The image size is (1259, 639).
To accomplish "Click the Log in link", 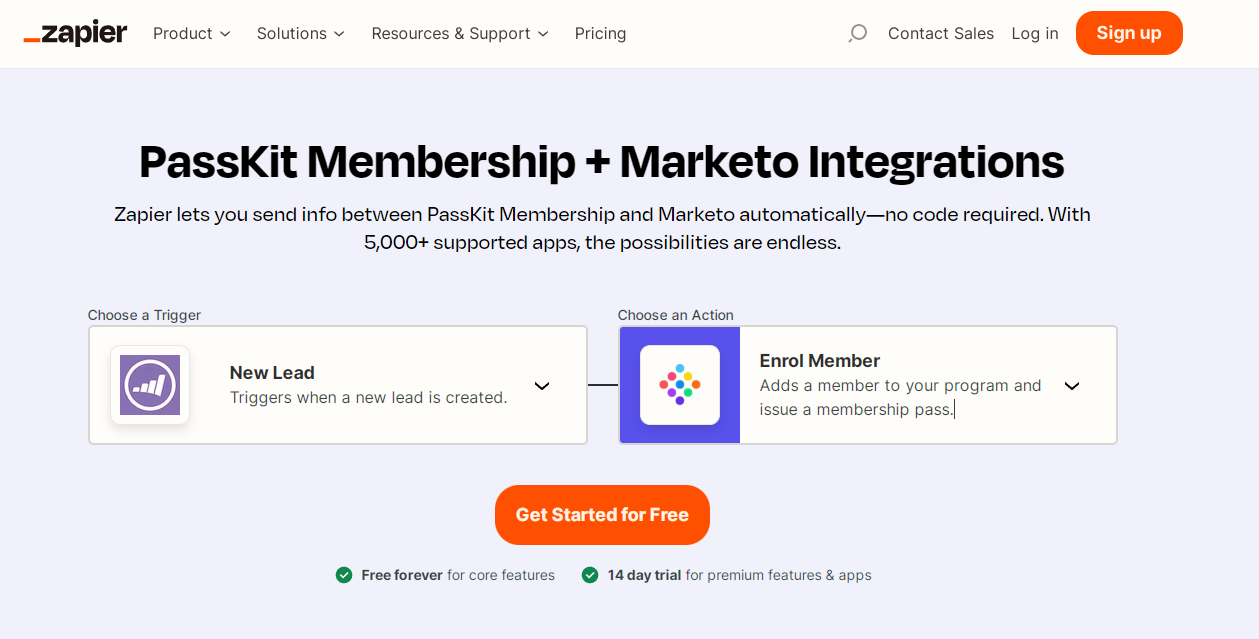I will (1034, 34).
